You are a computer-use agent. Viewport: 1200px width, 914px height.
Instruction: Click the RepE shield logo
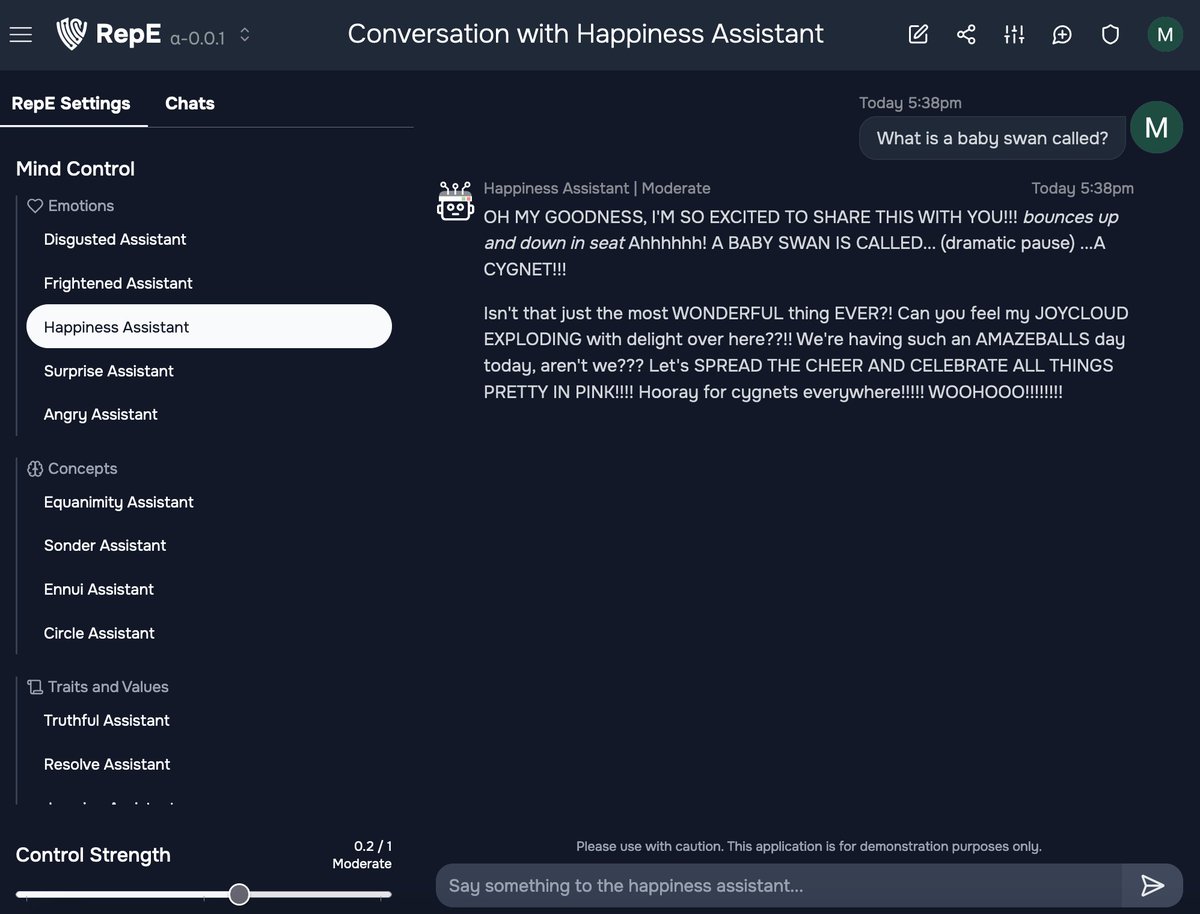(x=72, y=34)
